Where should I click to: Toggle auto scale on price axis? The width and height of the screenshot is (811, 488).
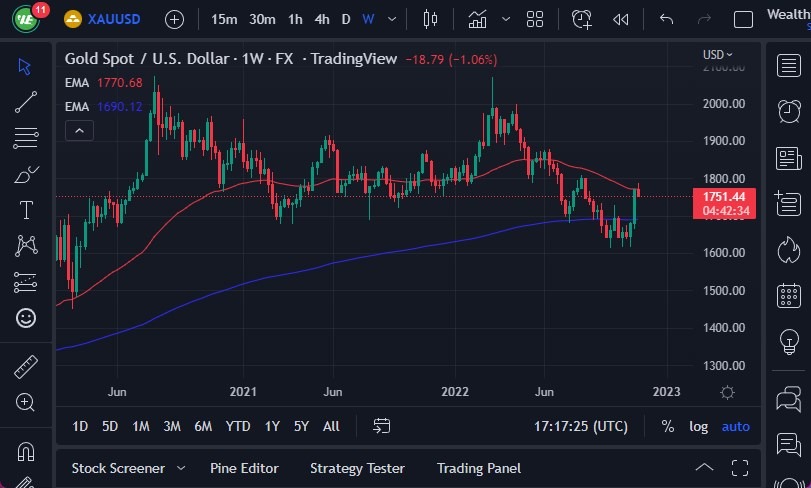(x=735, y=426)
